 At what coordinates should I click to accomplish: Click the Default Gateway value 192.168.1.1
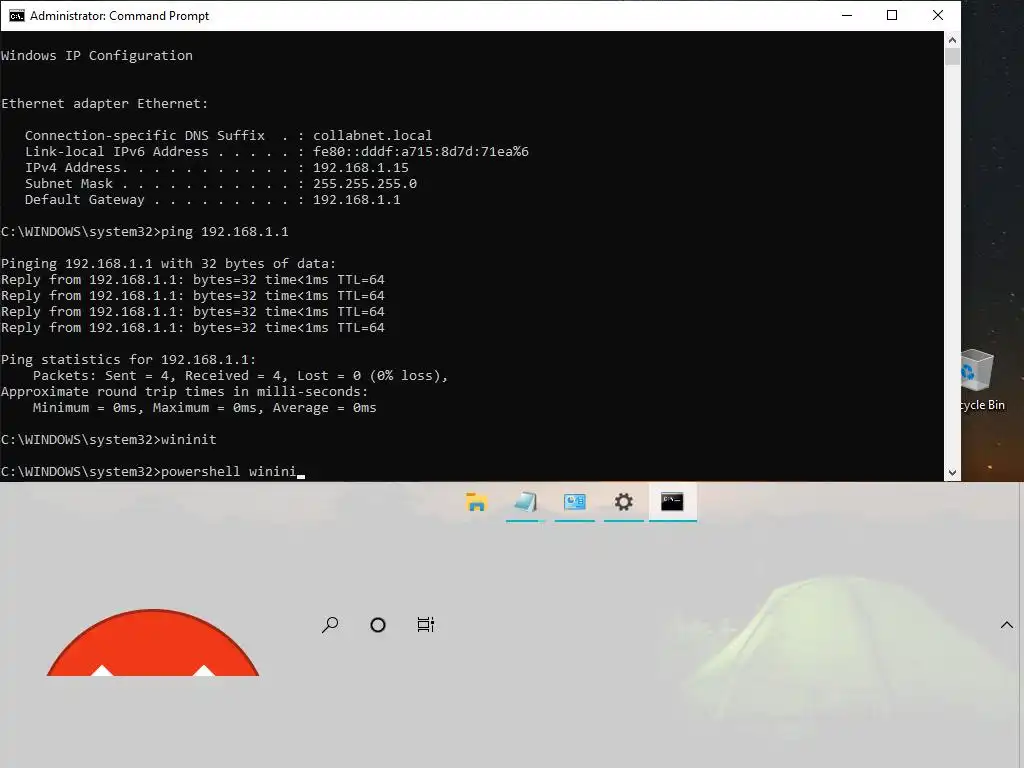pyautogui.click(x=357, y=200)
